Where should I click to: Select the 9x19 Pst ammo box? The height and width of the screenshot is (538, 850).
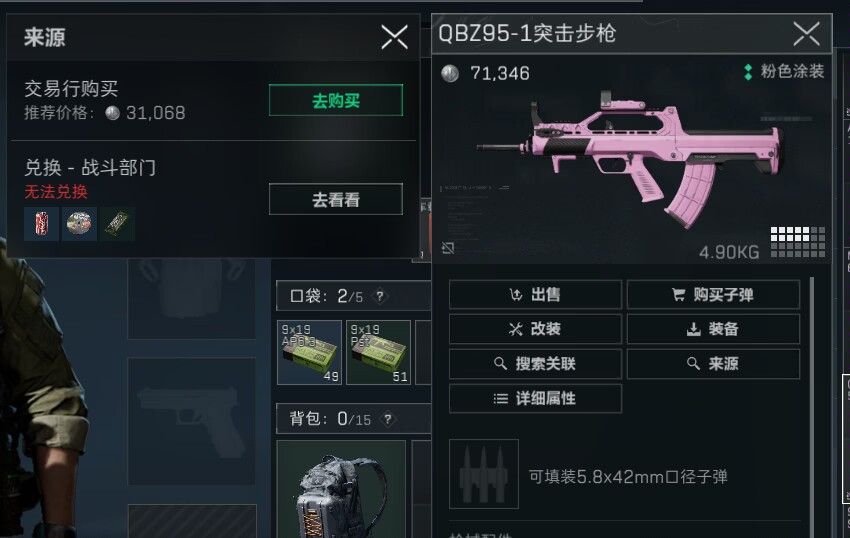click(378, 353)
